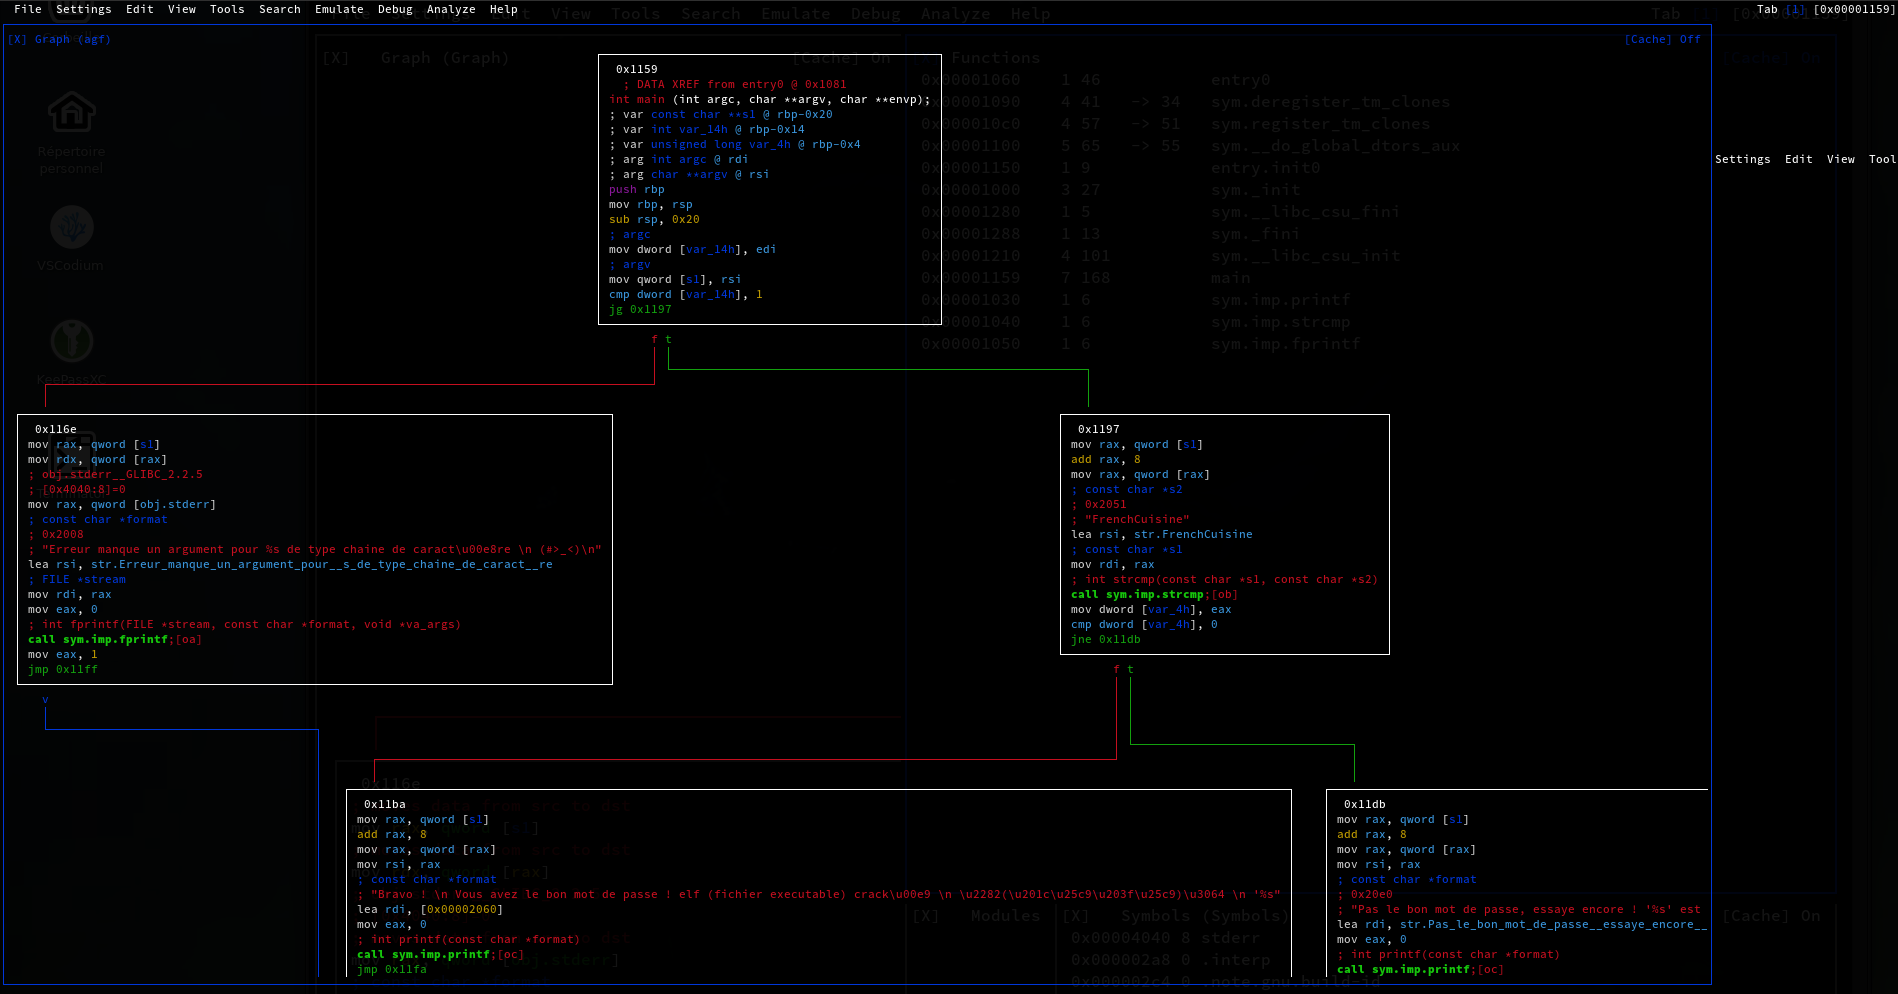Viewport: 1898px width, 994px height.
Task: Select the 0x1197 graph node title
Action: click(1099, 429)
